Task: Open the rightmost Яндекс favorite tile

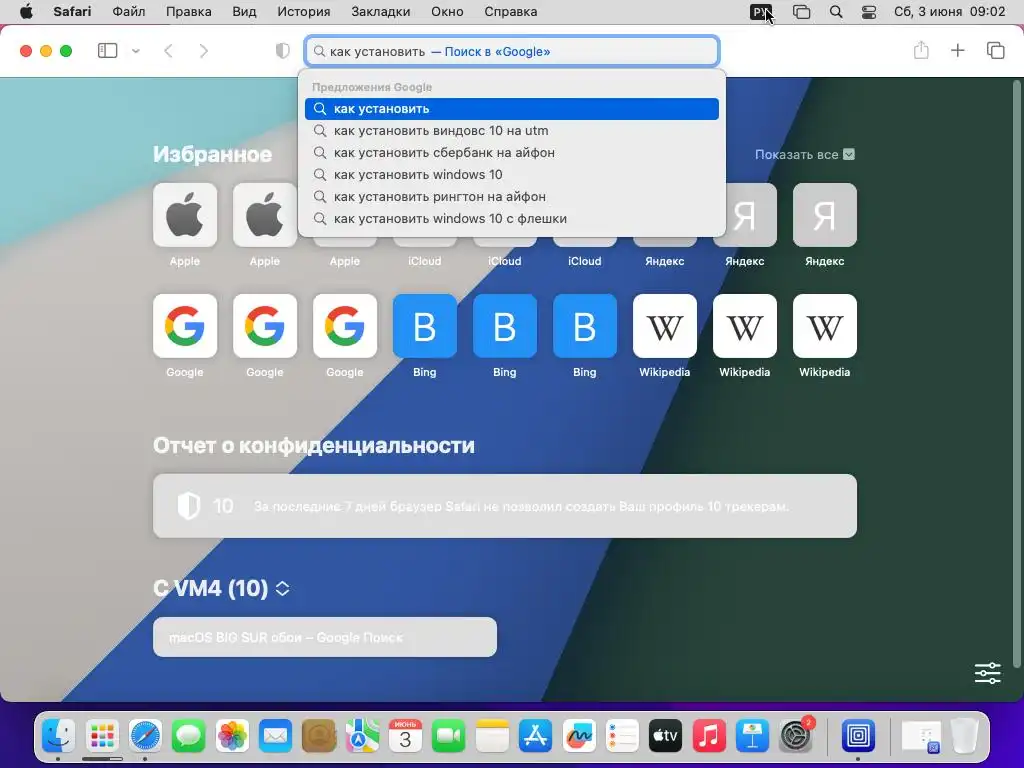Action: (824, 215)
